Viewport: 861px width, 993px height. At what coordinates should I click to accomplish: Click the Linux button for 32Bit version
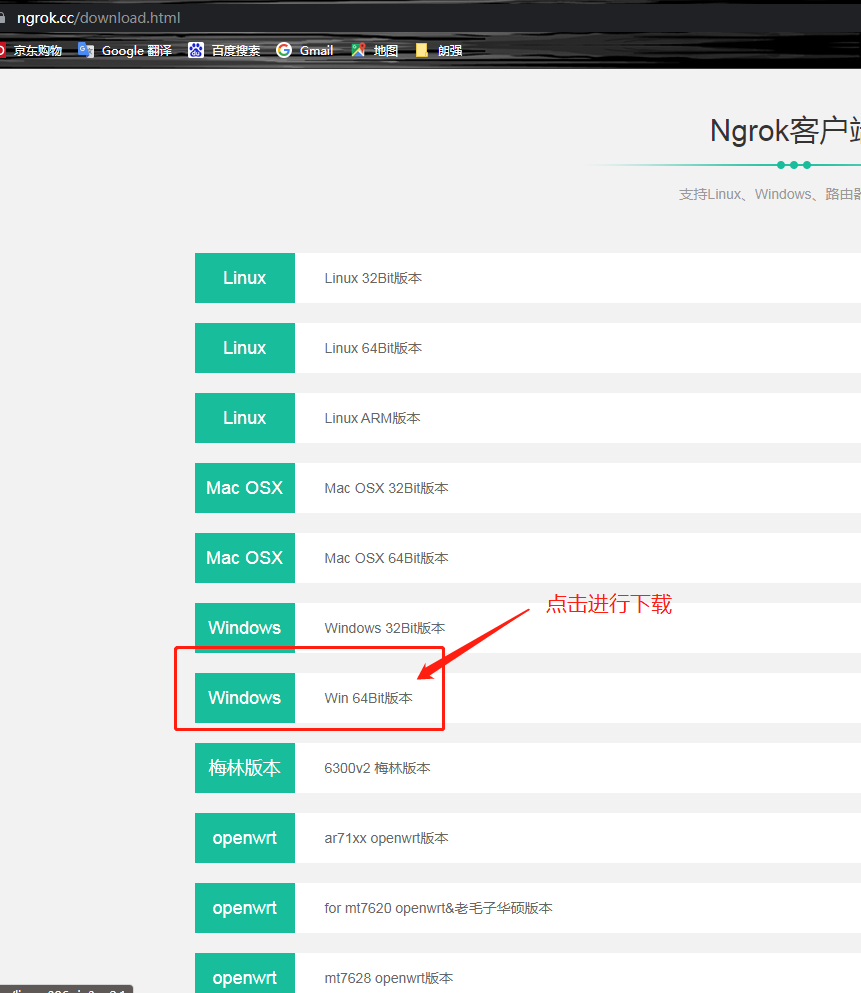244,278
